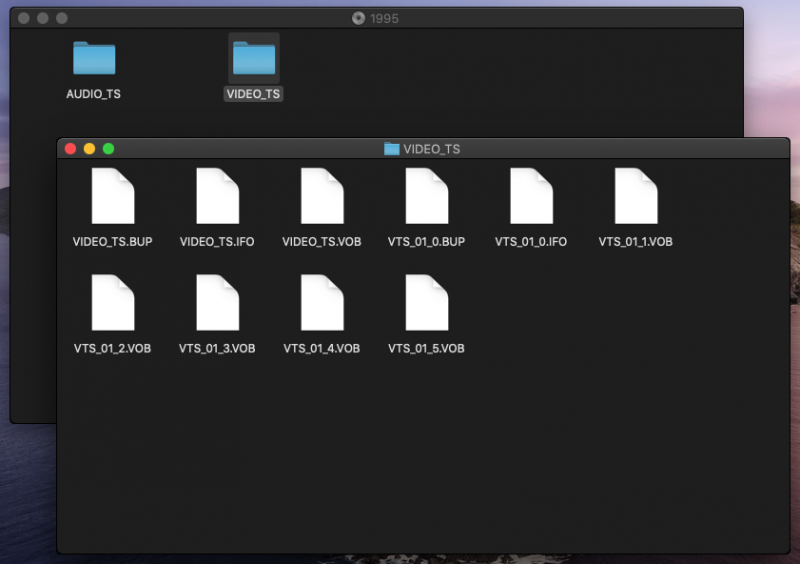Click the VIDEO_TS.IFO file icon
800x564 pixels.
pyautogui.click(x=217, y=196)
